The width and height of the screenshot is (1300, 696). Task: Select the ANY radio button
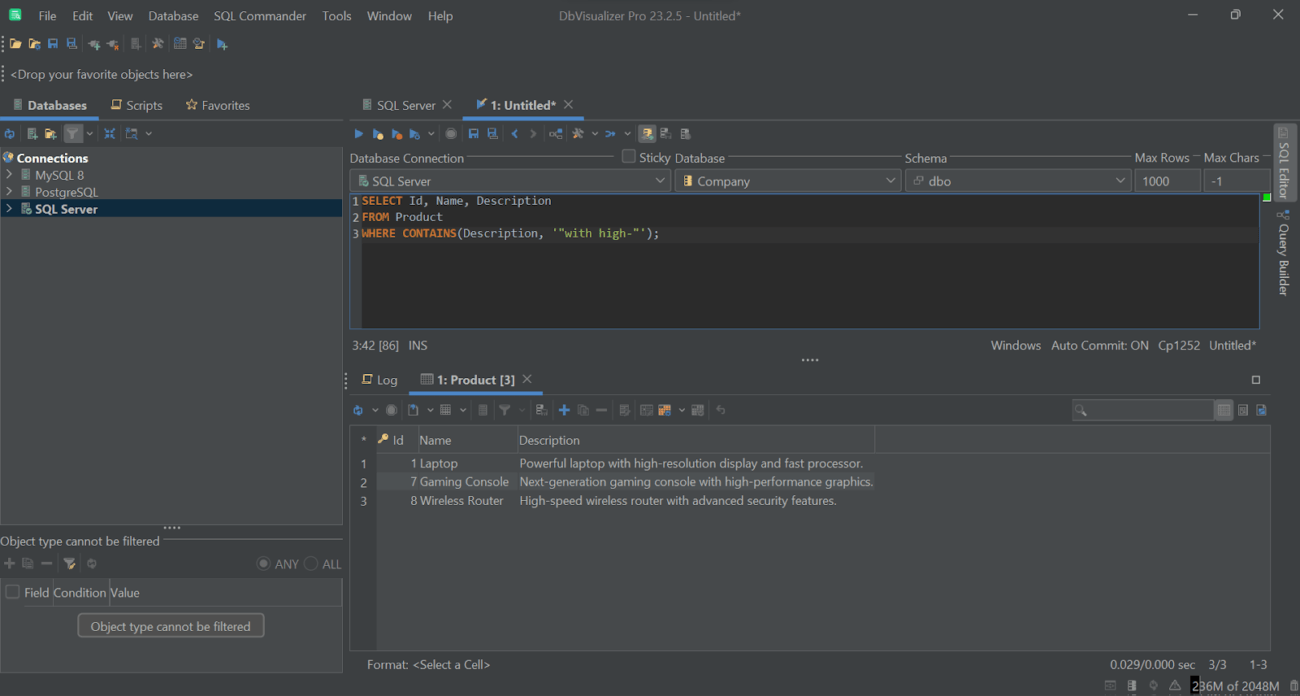[263, 563]
